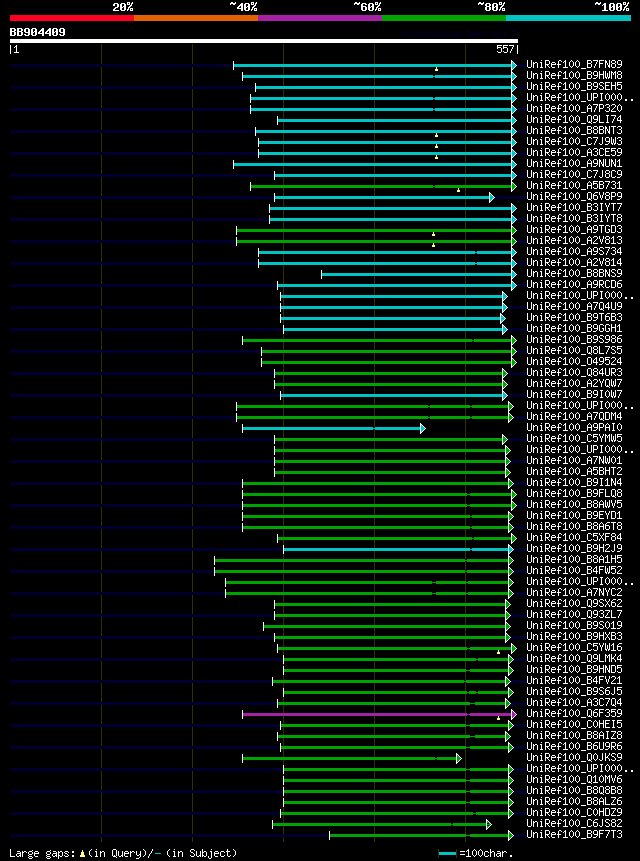Select the UniRef100_C0HEI5 label
Screen dimensions: 640x861
tap(574, 724)
